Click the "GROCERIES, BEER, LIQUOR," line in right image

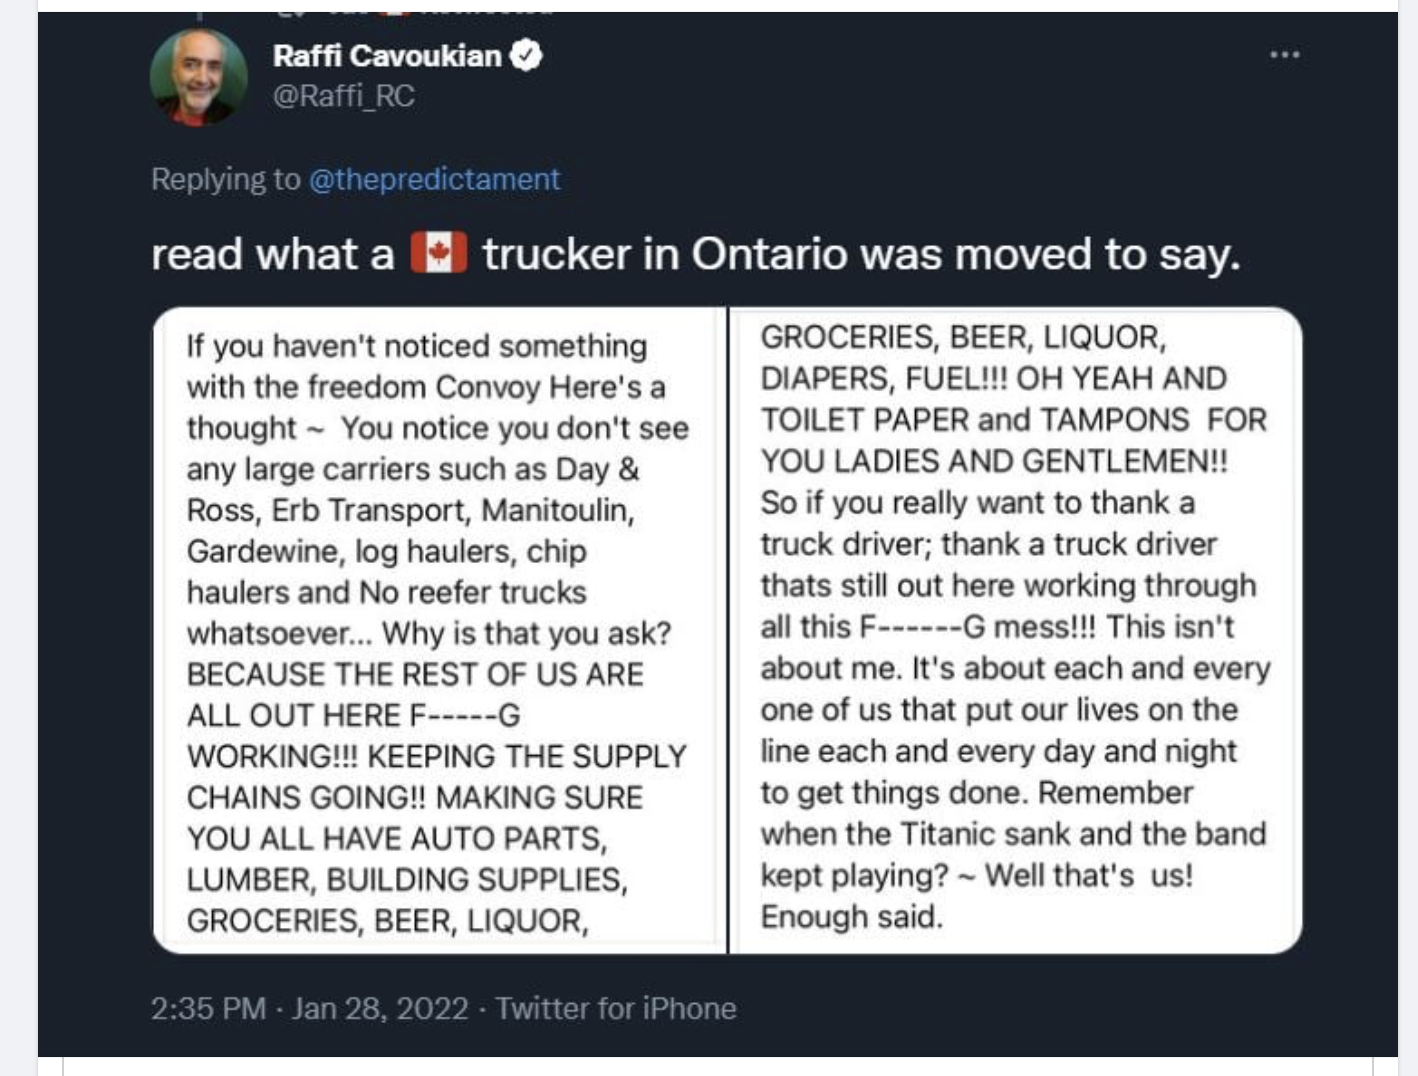click(963, 337)
